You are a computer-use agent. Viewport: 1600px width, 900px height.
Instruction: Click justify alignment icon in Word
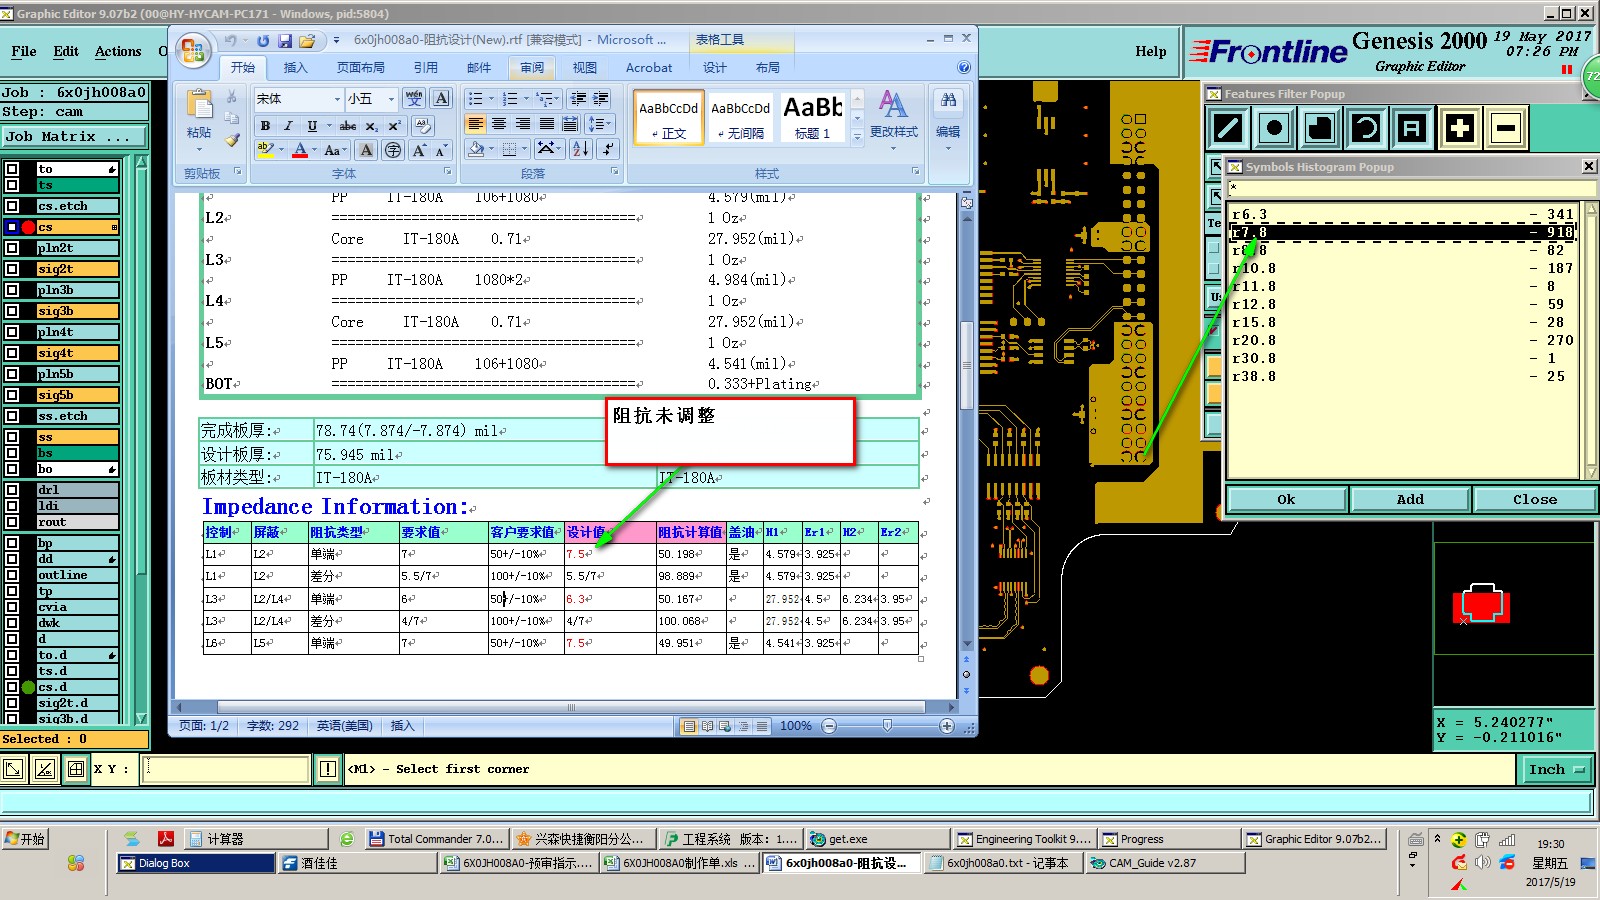pyautogui.click(x=546, y=124)
